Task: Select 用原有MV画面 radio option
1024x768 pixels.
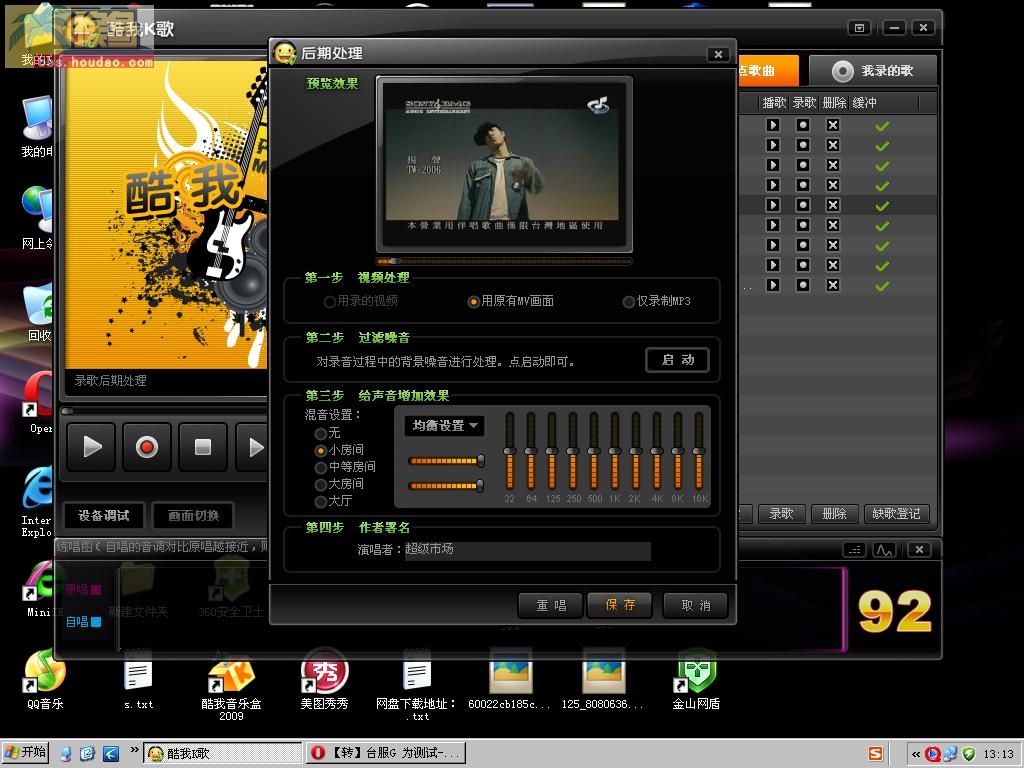Action: click(x=511, y=301)
